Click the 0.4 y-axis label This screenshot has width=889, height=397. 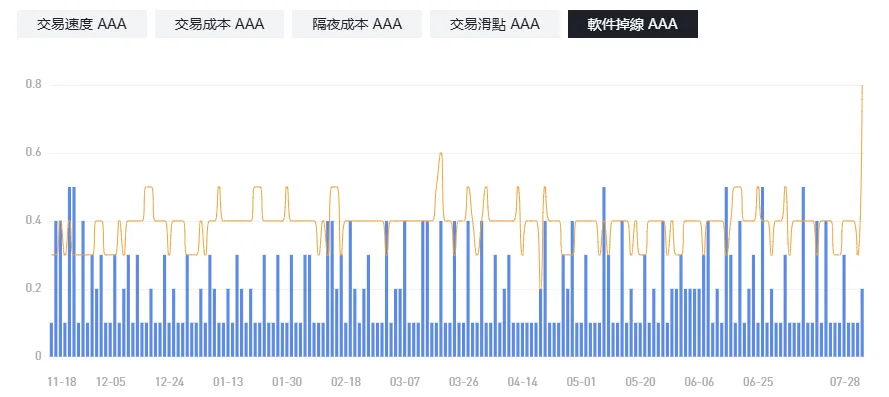click(33, 221)
